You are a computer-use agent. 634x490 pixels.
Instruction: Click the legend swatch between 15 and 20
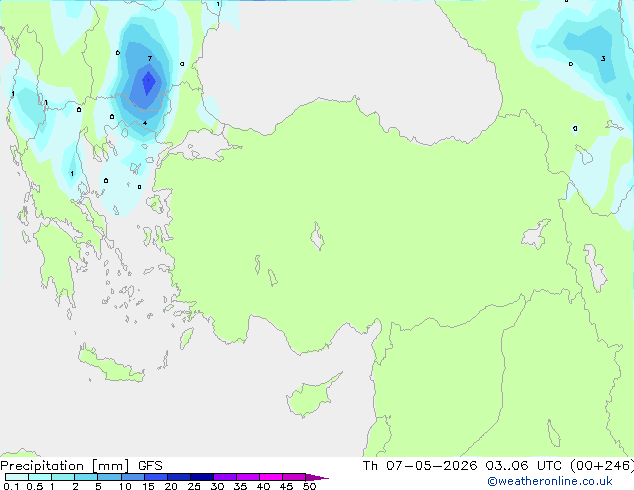(156, 477)
